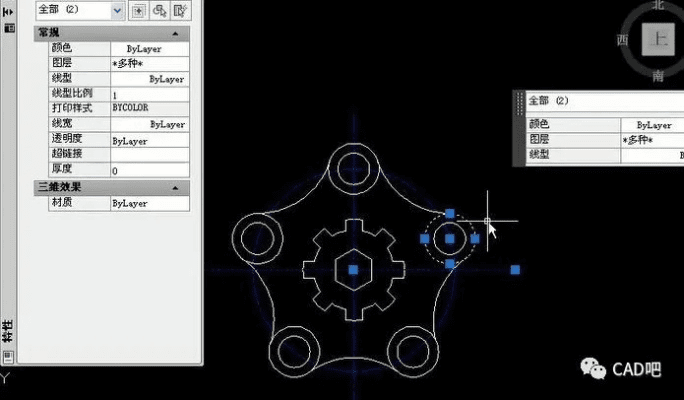Screen dimensions: 684x400
Task: Select the 图层 value field in palette
Action: pyautogui.click(x=150, y=63)
